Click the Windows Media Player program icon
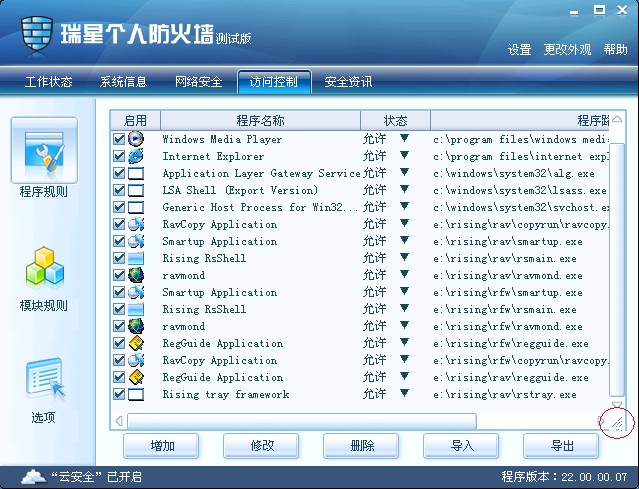This screenshot has height=489, width=639. pyautogui.click(x=136, y=139)
